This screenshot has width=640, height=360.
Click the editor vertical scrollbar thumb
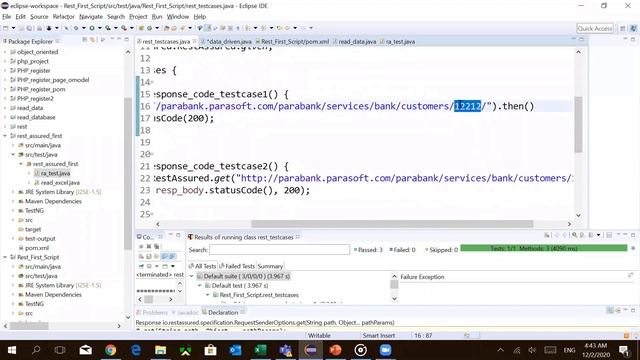pos(578,124)
